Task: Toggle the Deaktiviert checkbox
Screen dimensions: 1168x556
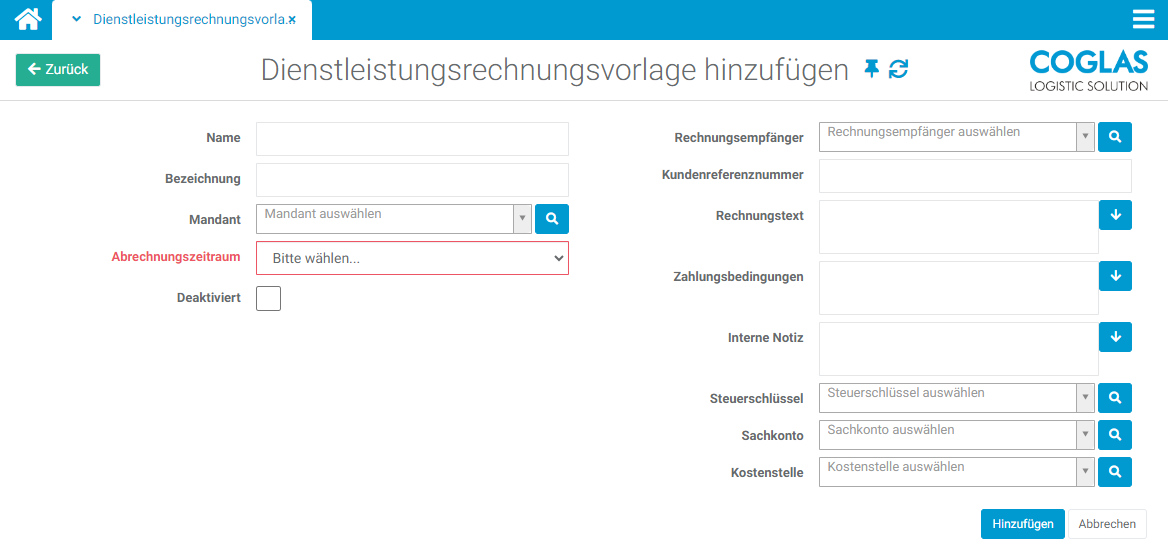Action: [268, 298]
